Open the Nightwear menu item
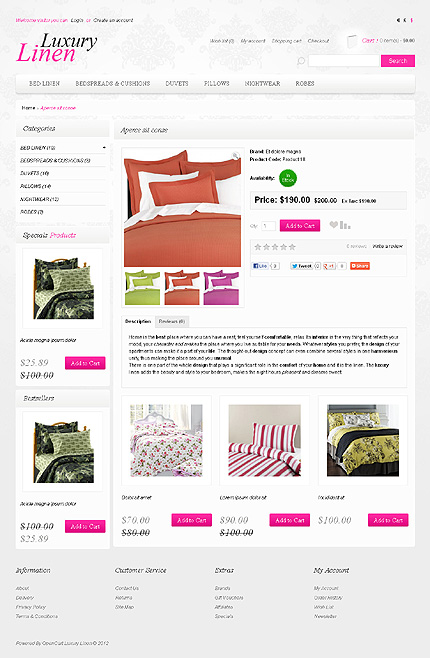The height and width of the screenshot is (658, 430). (263, 84)
